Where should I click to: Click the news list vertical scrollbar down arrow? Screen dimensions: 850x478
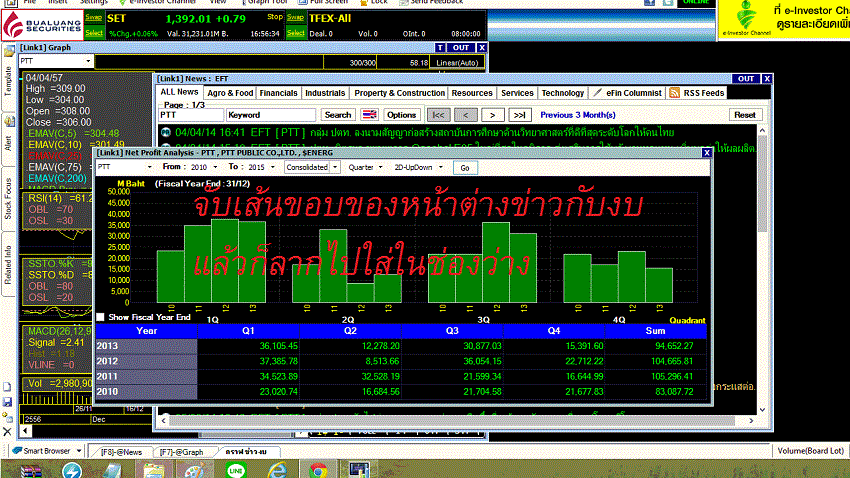[x=762, y=410]
